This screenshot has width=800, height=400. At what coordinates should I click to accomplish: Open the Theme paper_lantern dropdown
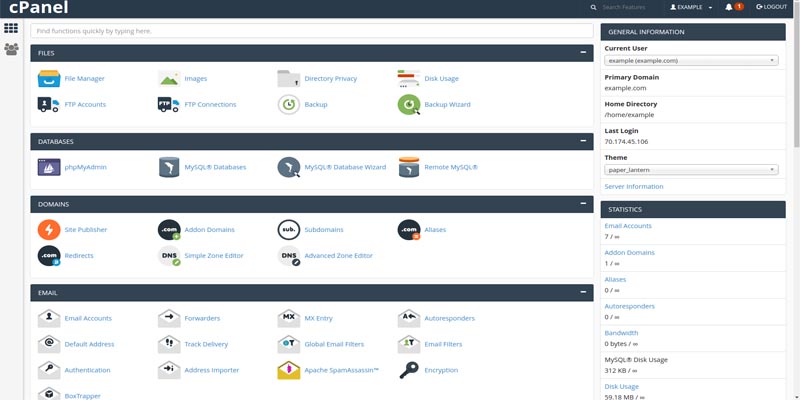coord(691,170)
